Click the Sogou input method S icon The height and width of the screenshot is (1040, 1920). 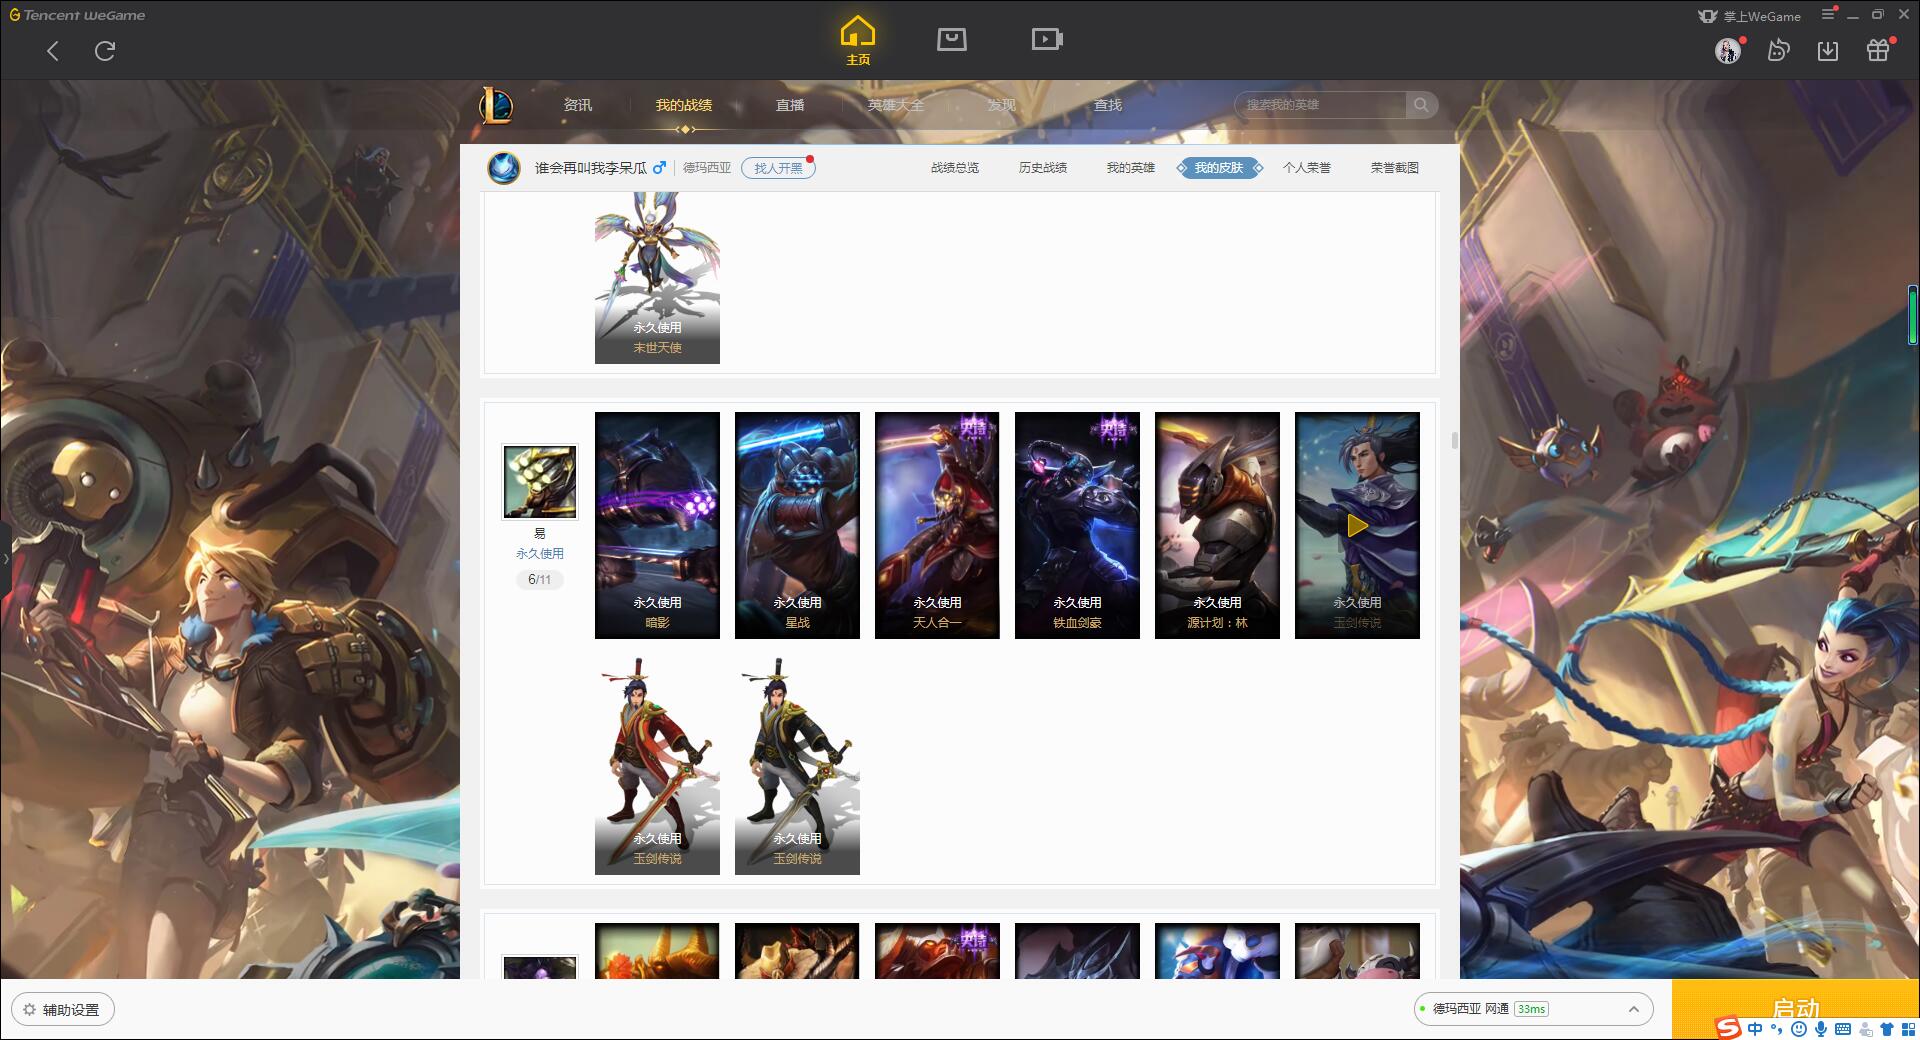(1728, 1028)
